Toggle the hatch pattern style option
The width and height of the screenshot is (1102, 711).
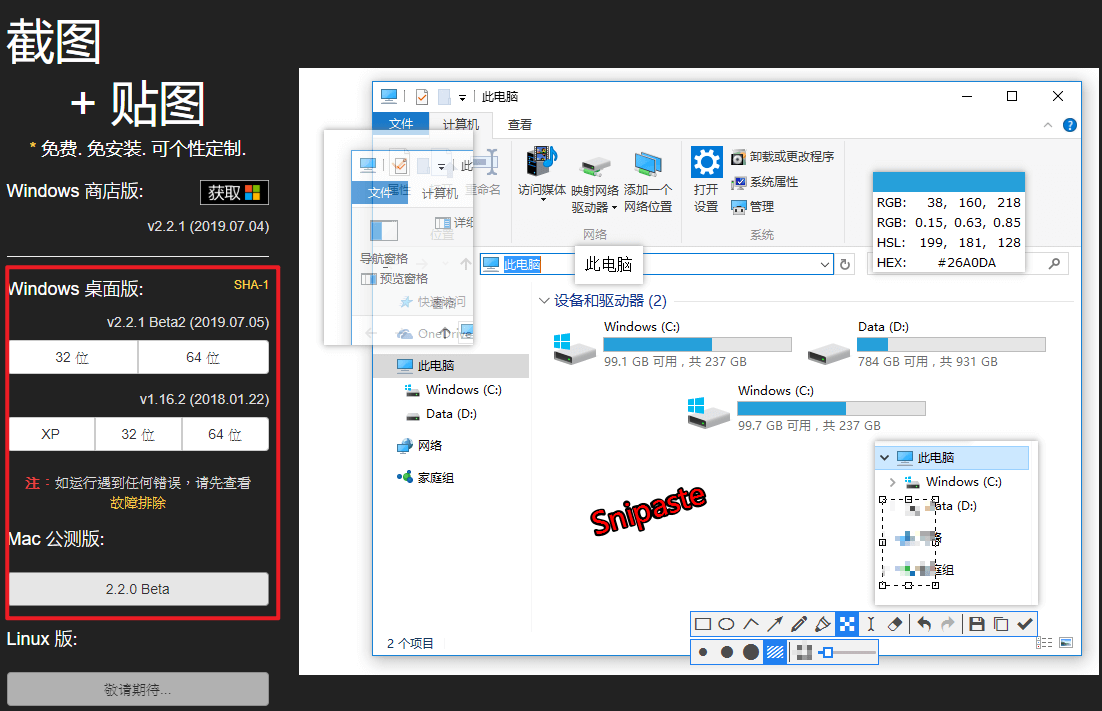coord(775,651)
